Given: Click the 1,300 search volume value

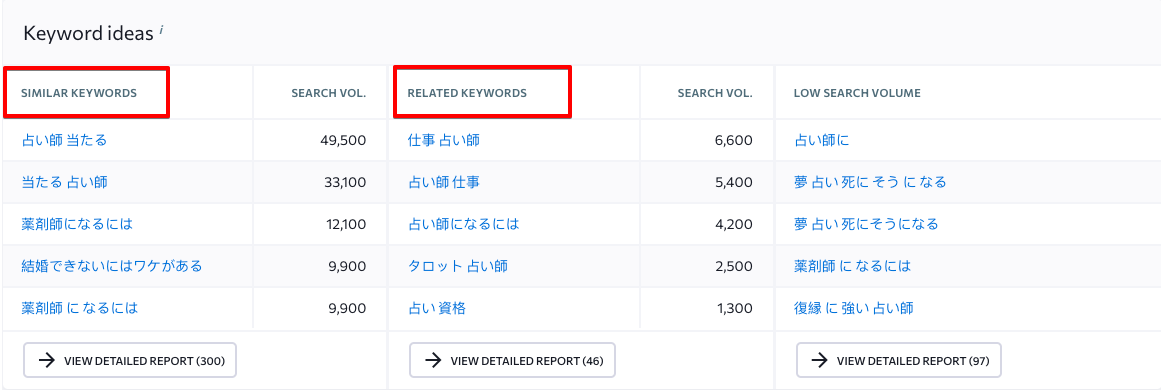Looking at the screenshot, I should coord(735,308).
